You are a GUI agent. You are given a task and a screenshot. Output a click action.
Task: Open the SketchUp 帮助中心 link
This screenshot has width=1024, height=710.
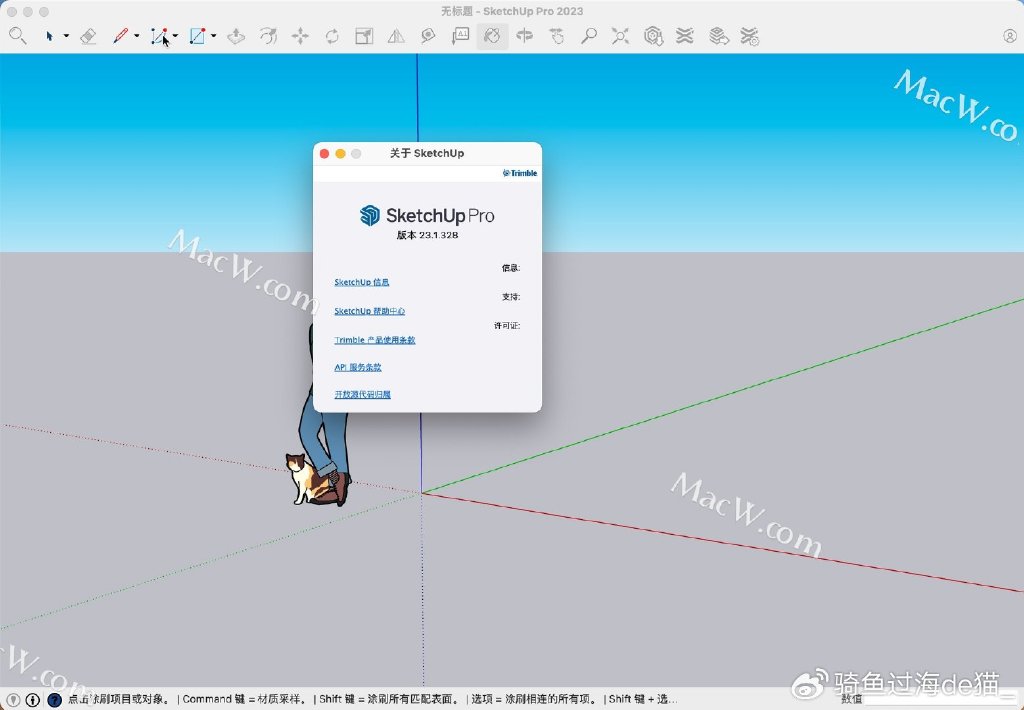click(370, 311)
